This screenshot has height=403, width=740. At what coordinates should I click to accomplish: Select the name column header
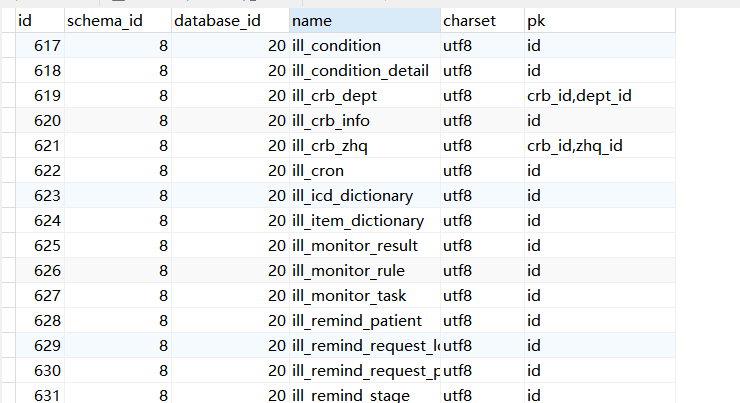(365, 21)
